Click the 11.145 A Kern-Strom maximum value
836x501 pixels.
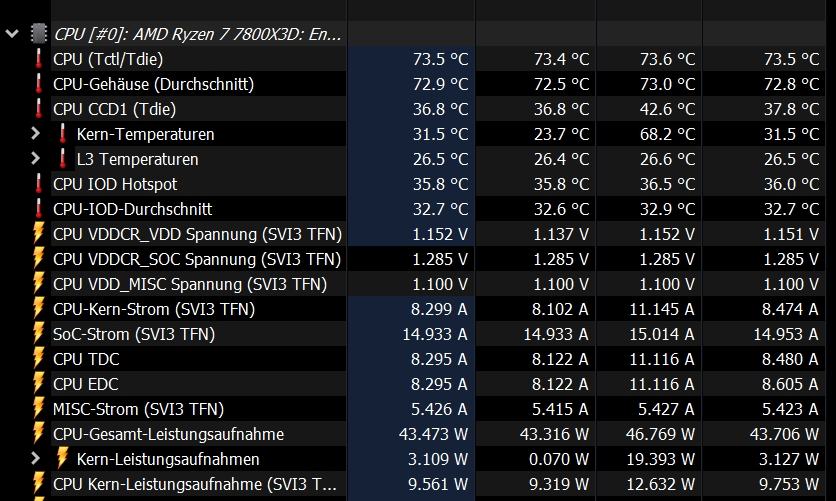tap(662, 309)
